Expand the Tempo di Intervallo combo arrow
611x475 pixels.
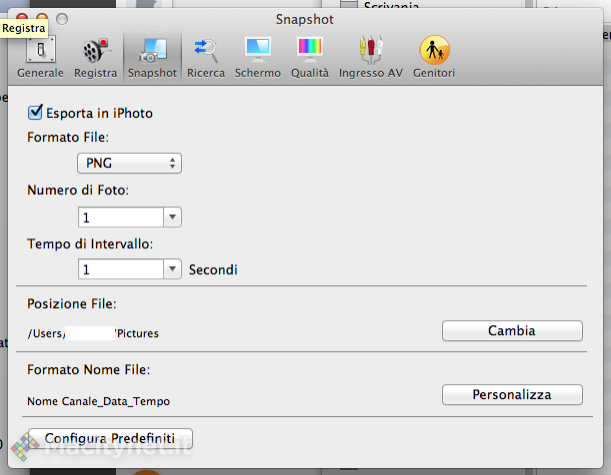pos(172,269)
